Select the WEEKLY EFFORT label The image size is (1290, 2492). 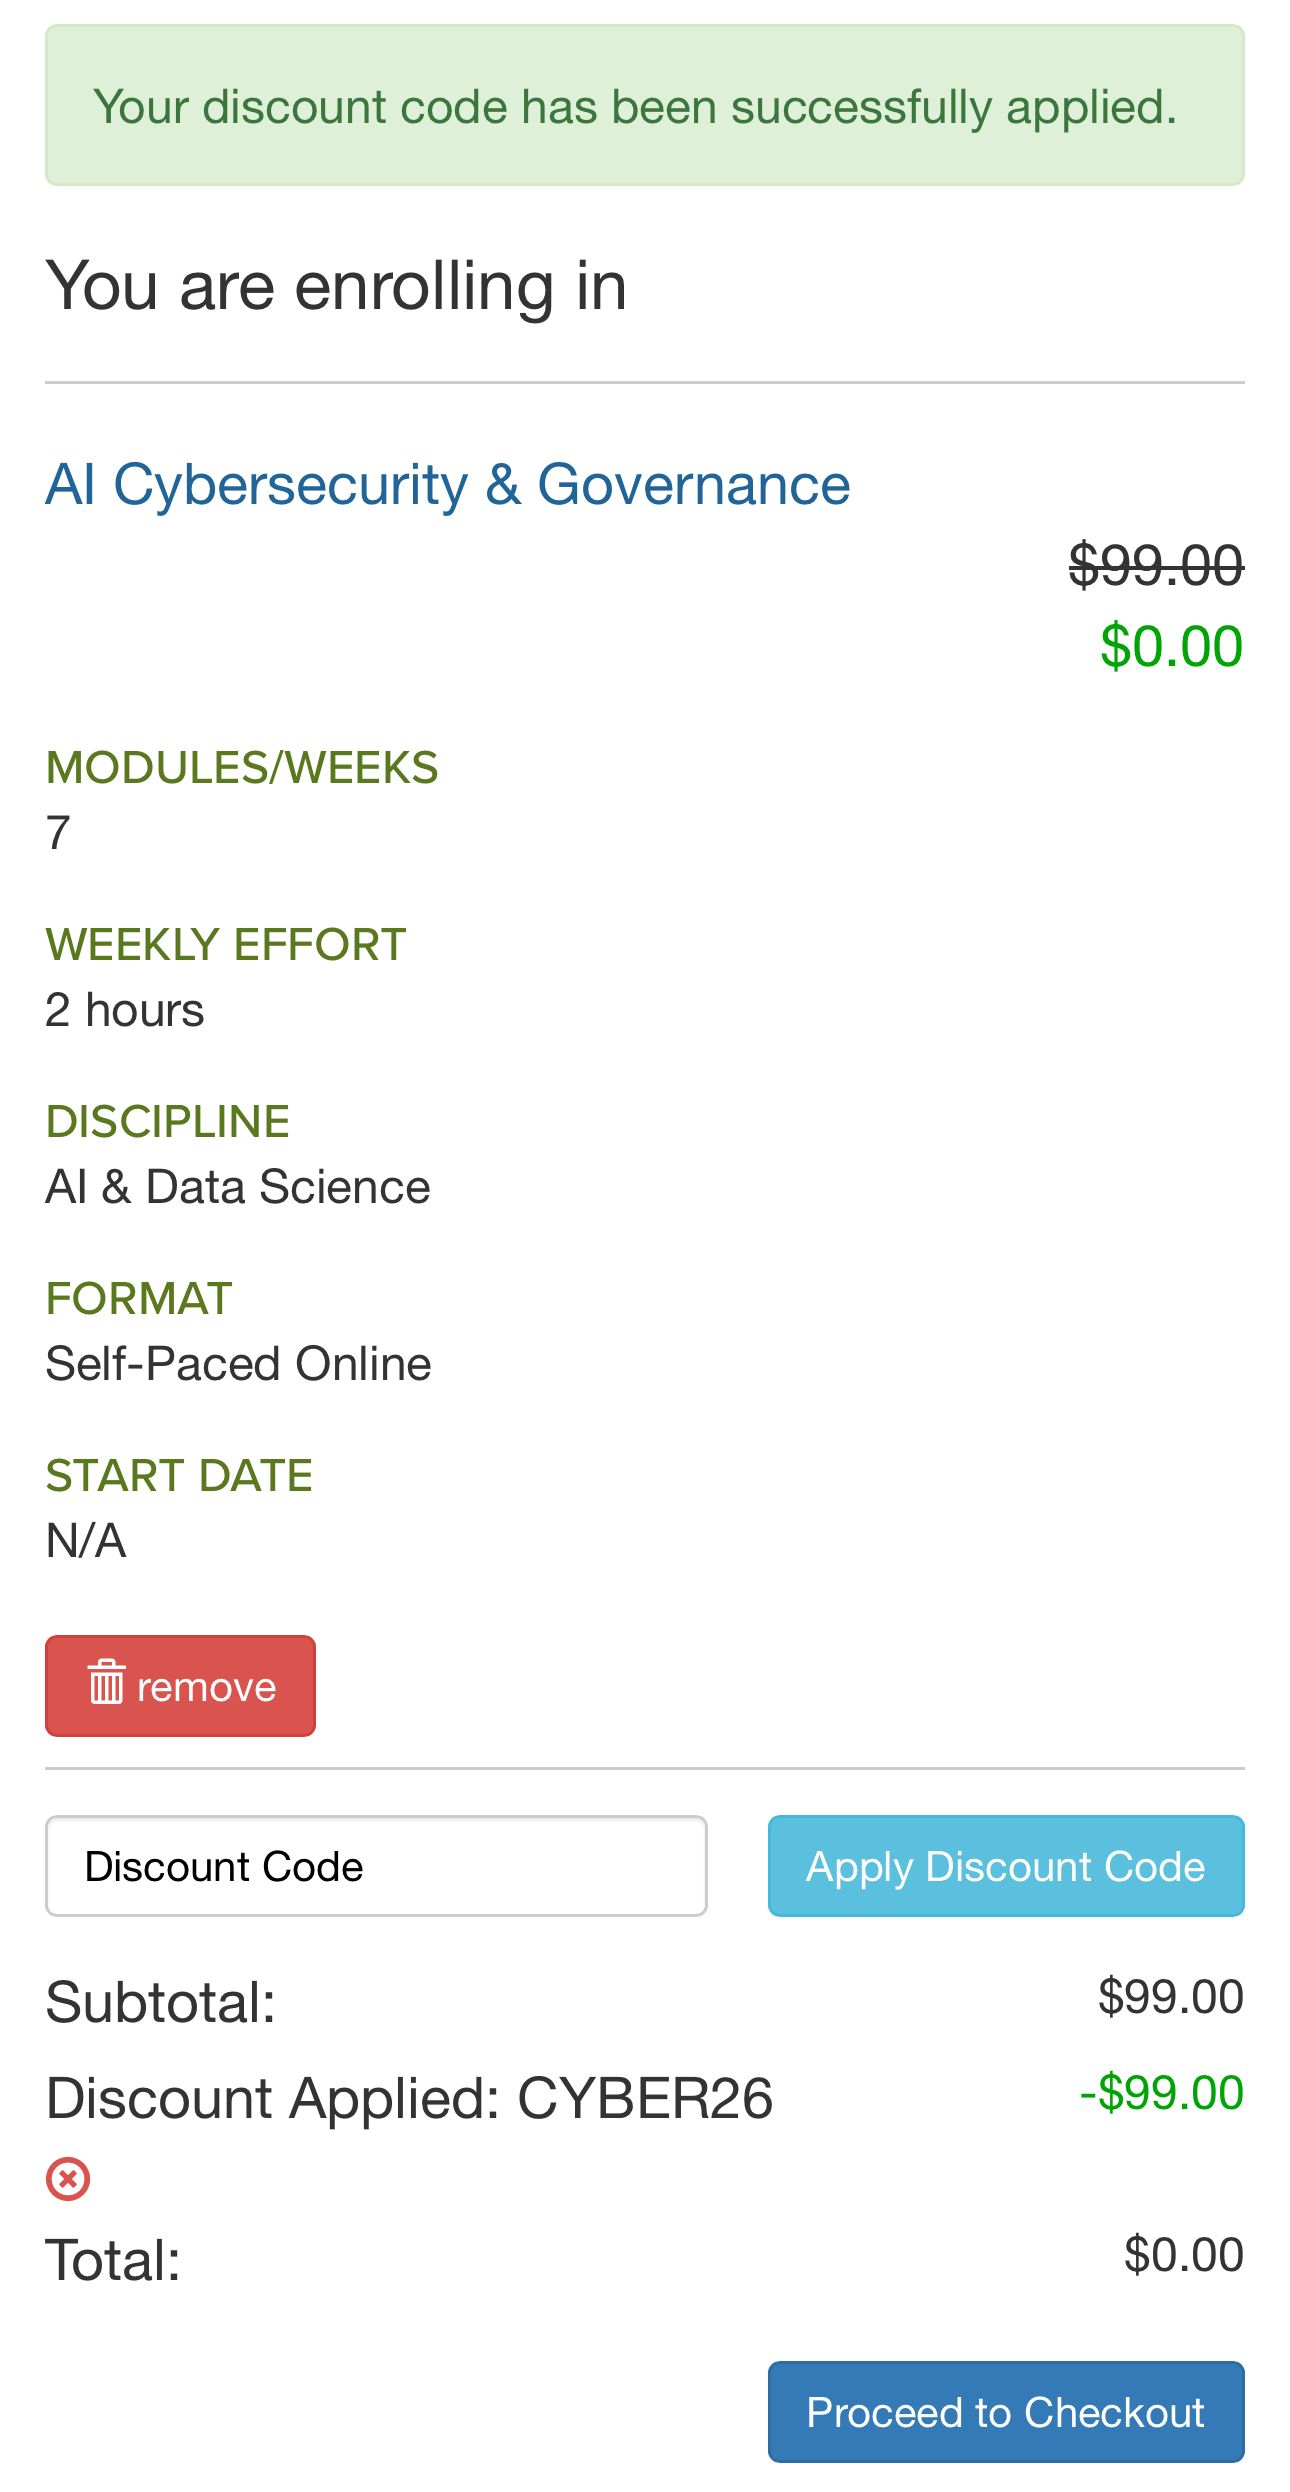(226, 945)
